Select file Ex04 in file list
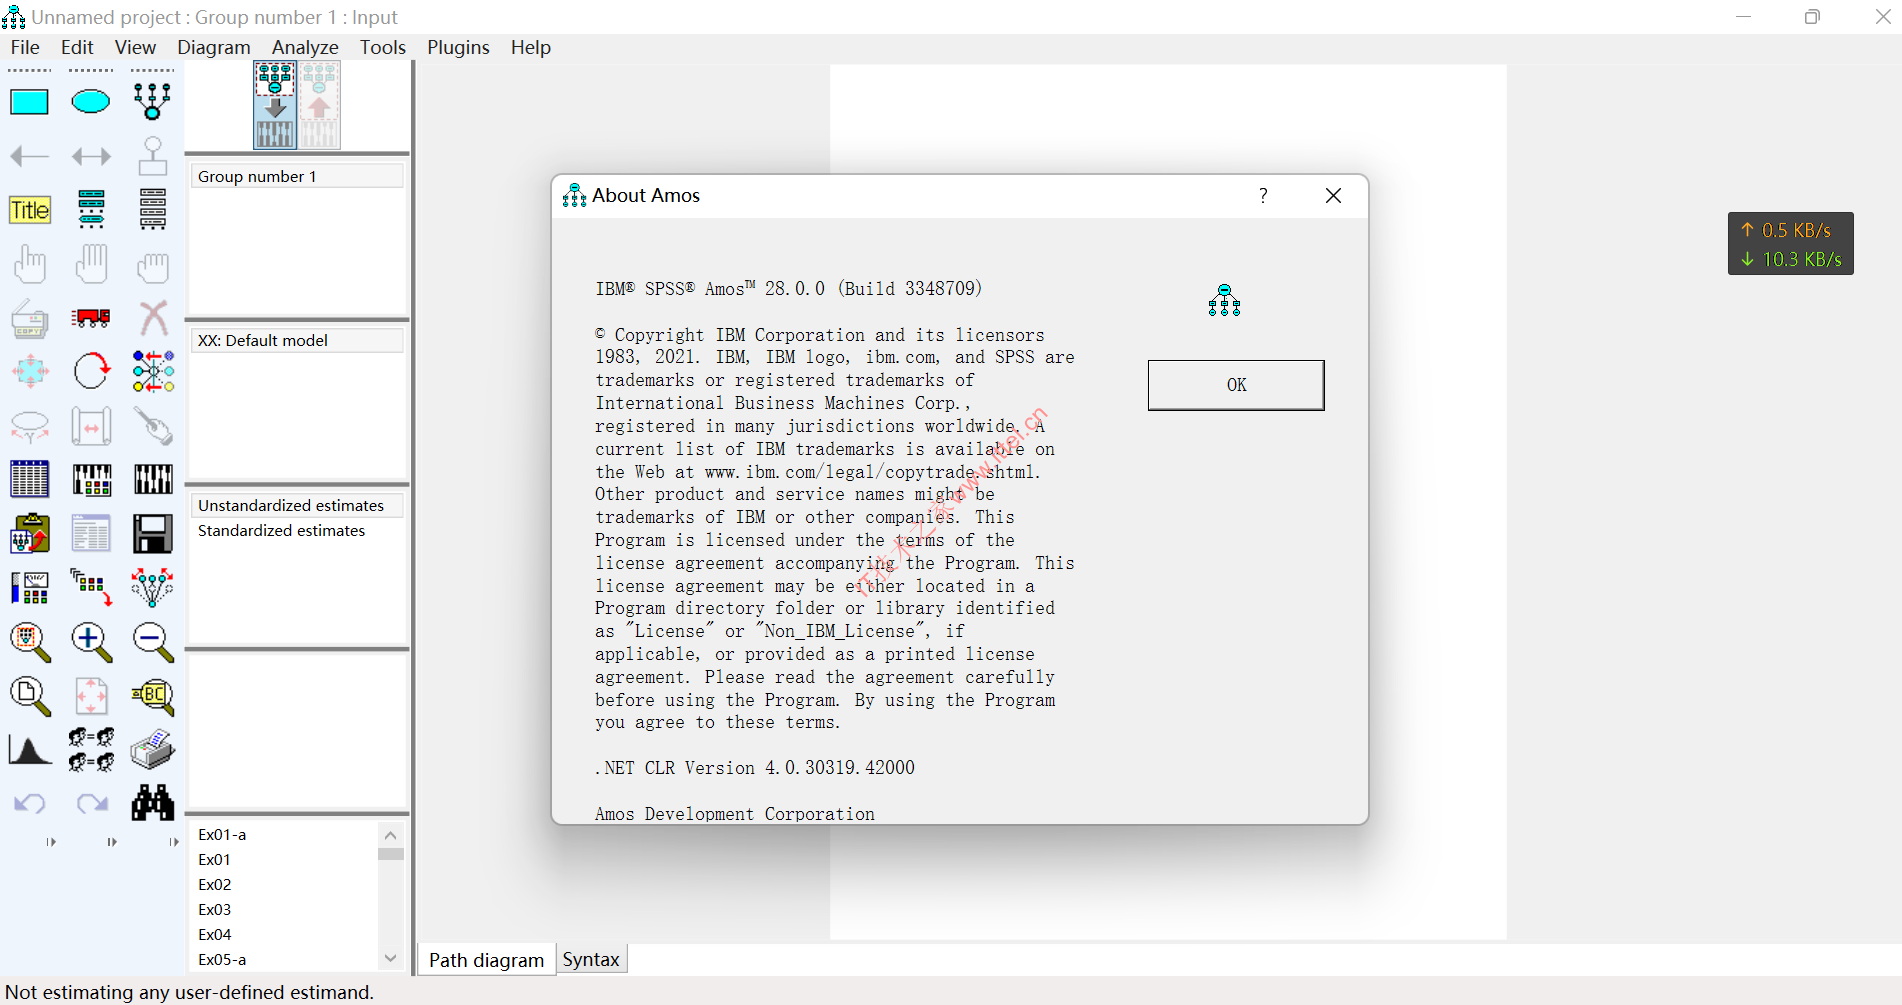Image resolution: width=1902 pixels, height=1005 pixels. point(215,934)
